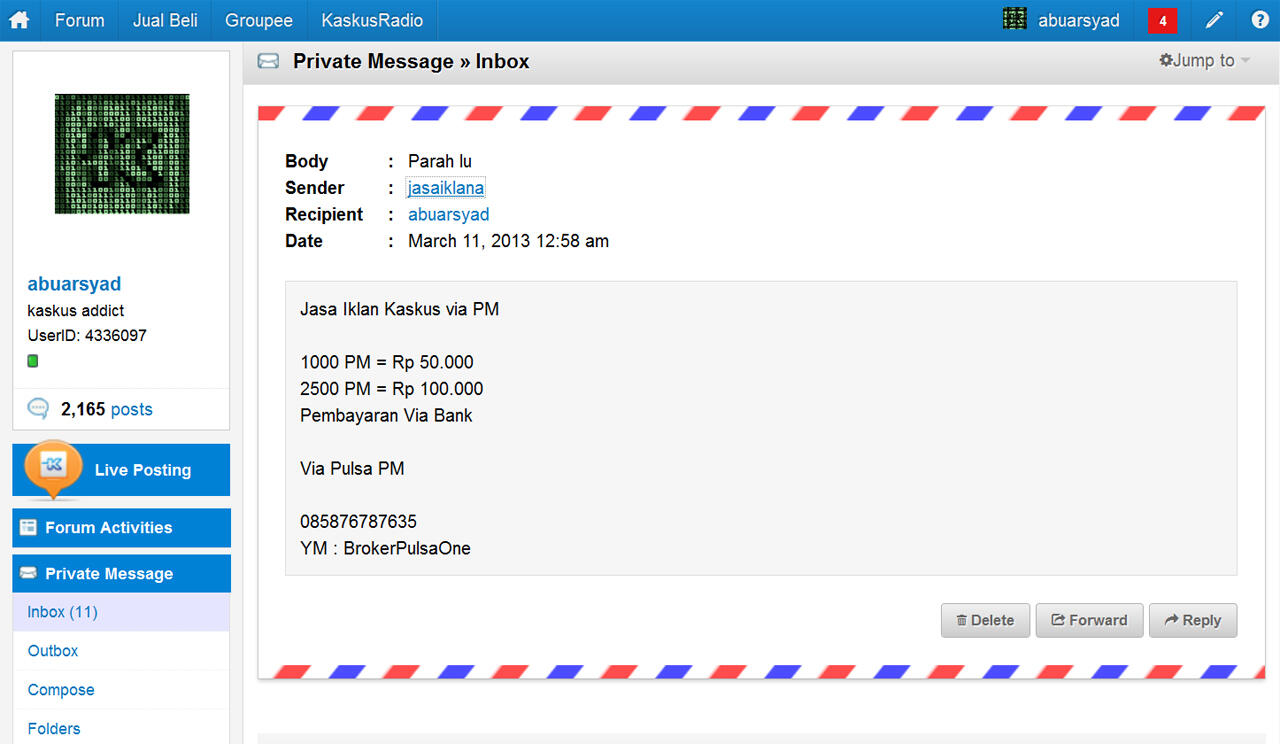Click the text YM : BrokerPulsaOne
The height and width of the screenshot is (744, 1280).
385,548
